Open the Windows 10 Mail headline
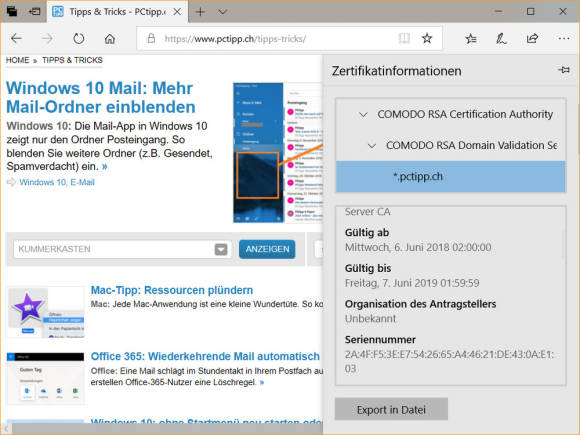 pyautogui.click(x=101, y=97)
